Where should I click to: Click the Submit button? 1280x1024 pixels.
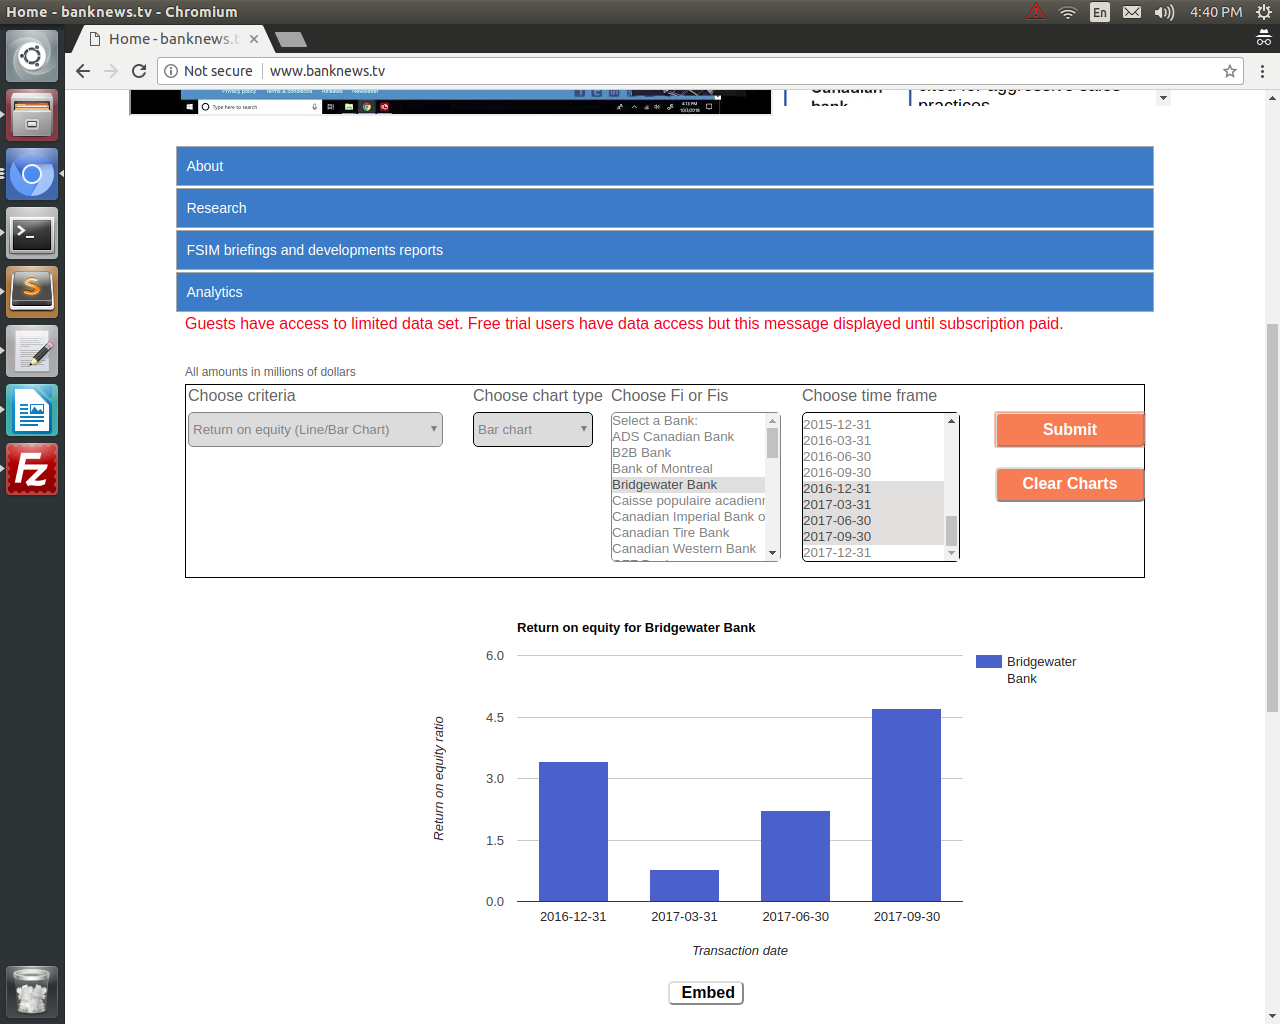pyautogui.click(x=1069, y=430)
